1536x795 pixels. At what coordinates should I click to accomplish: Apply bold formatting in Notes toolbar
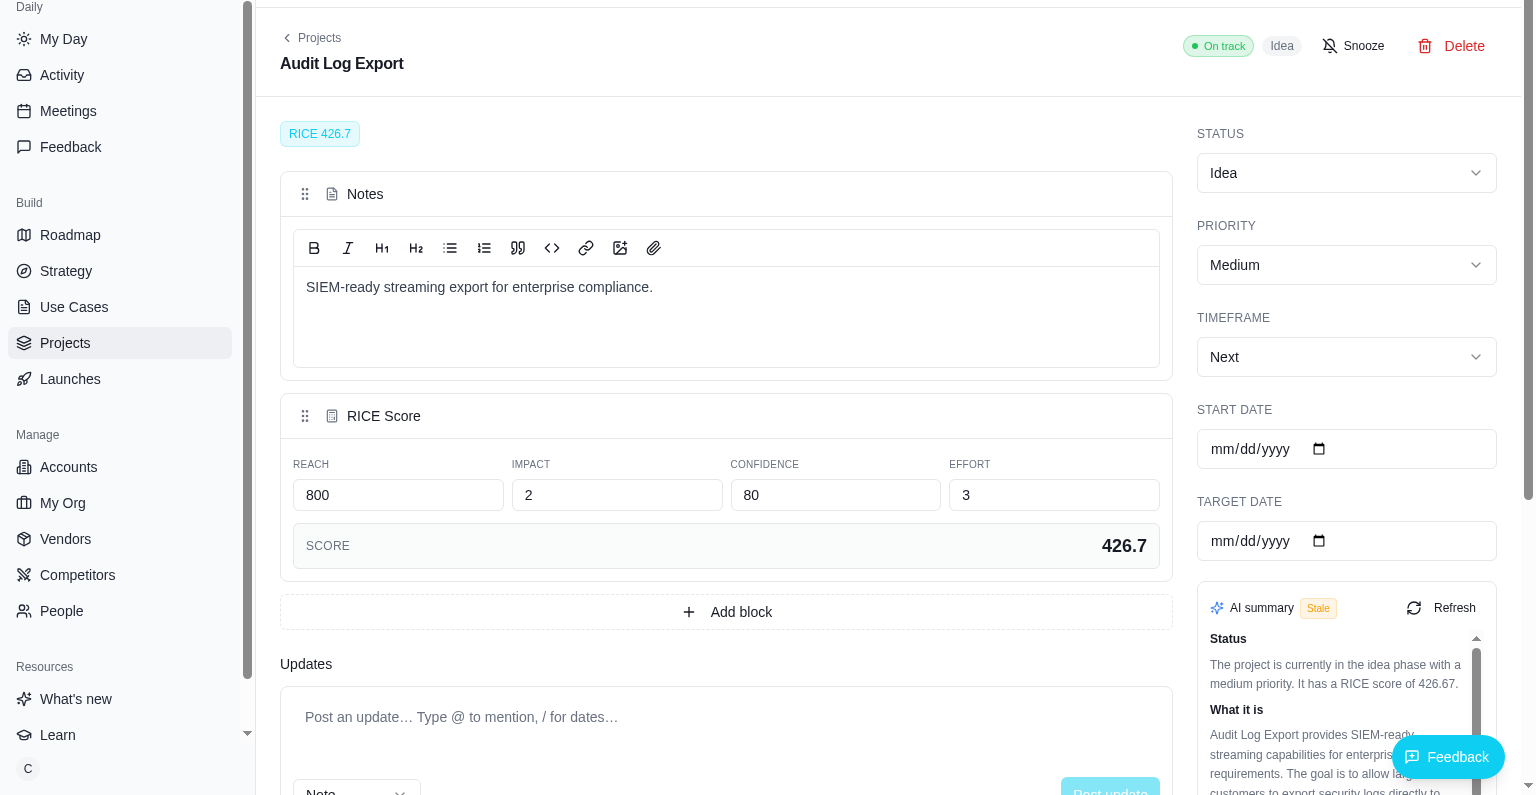(x=314, y=248)
